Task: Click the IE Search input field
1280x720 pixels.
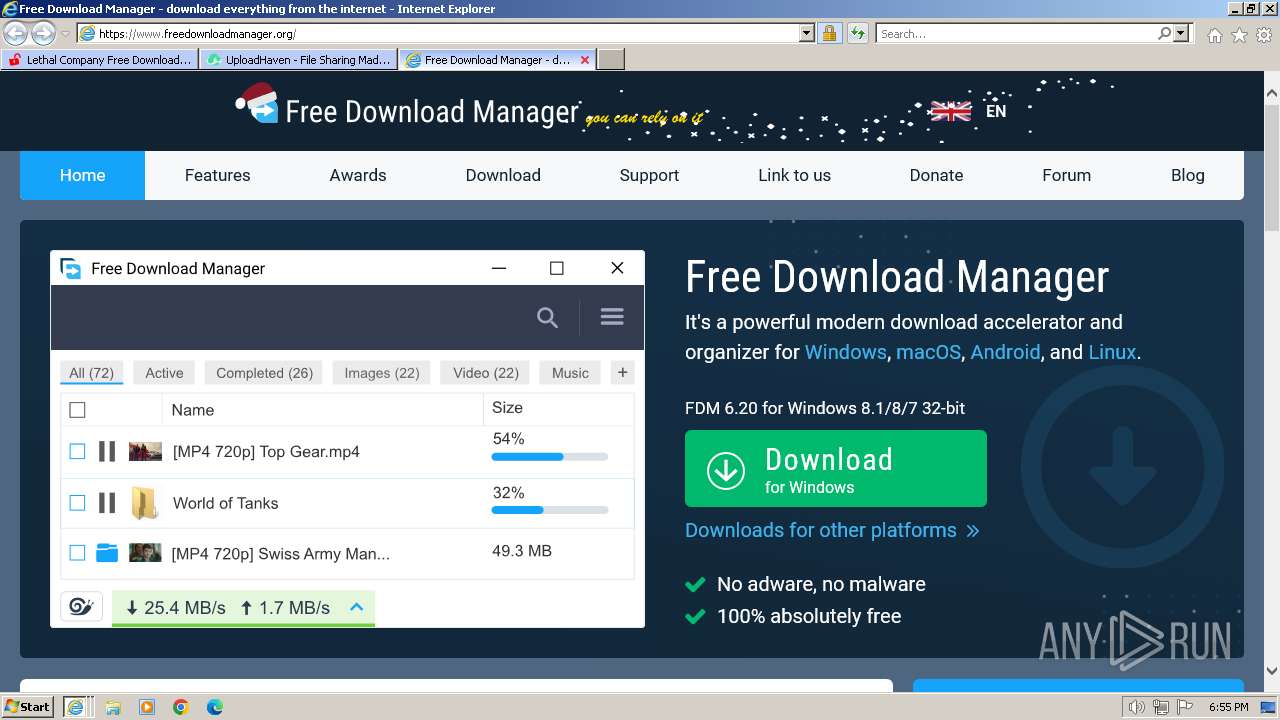Action: pos(1016,33)
